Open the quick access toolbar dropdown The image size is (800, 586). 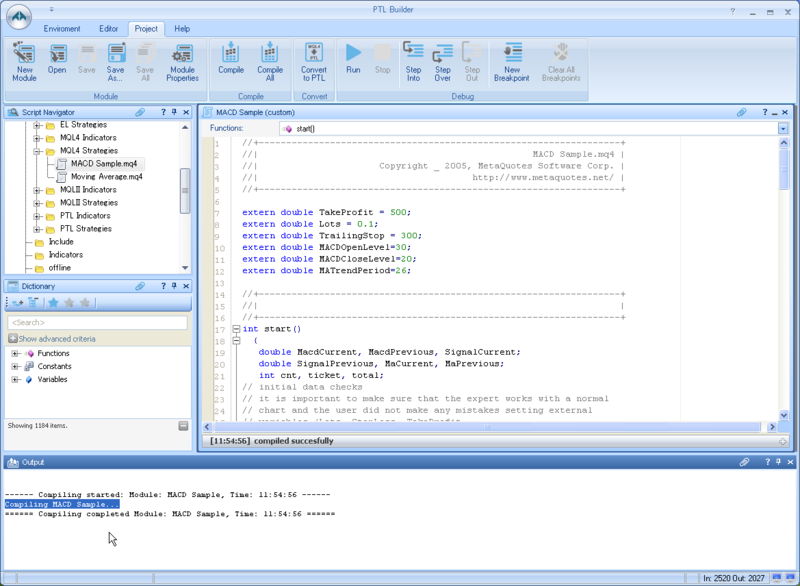[52, 9]
